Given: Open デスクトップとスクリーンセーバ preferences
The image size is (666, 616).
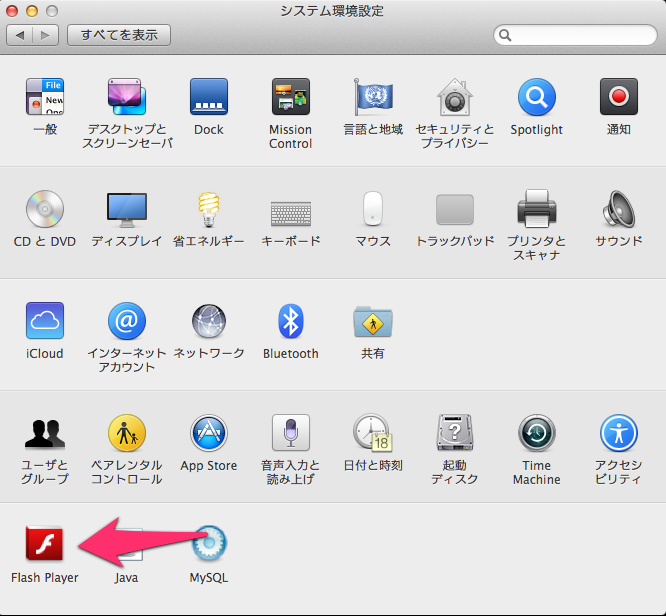Looking at the screenshot, I should 127,97.
